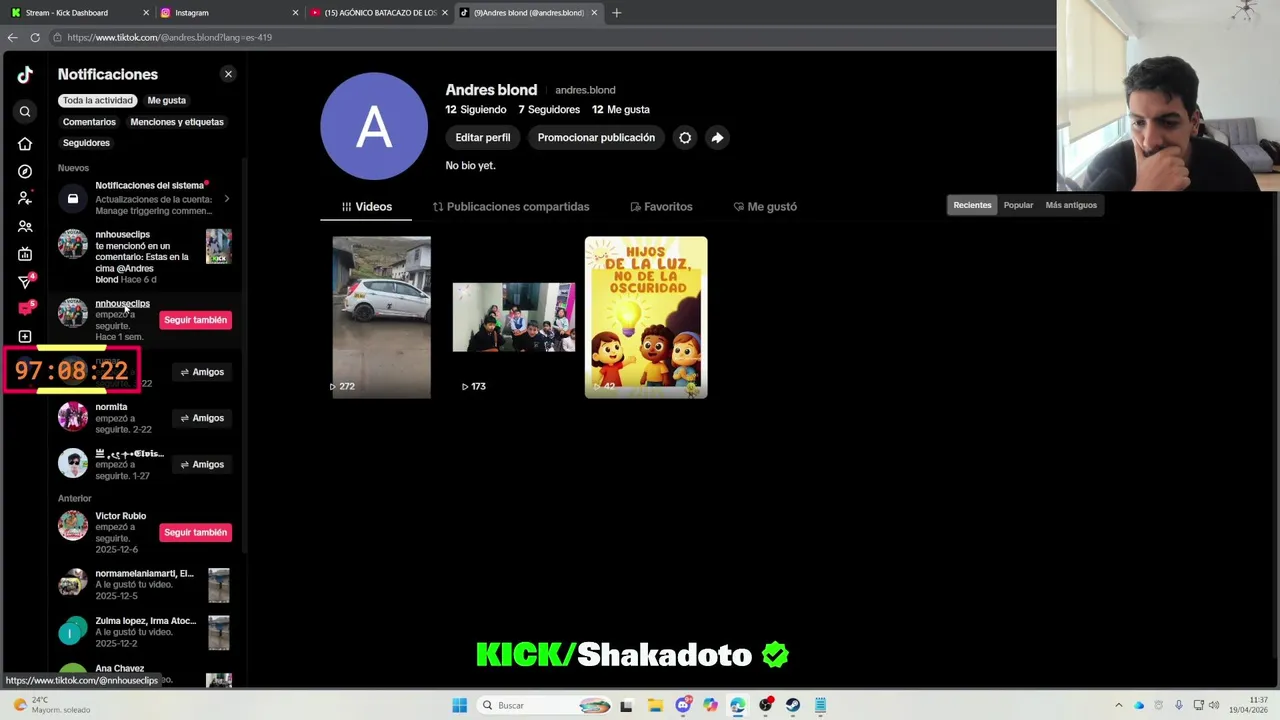Select the Me gusta notifications filter
The width and height of the screenshot is (1280, 720).
(167, 100)
